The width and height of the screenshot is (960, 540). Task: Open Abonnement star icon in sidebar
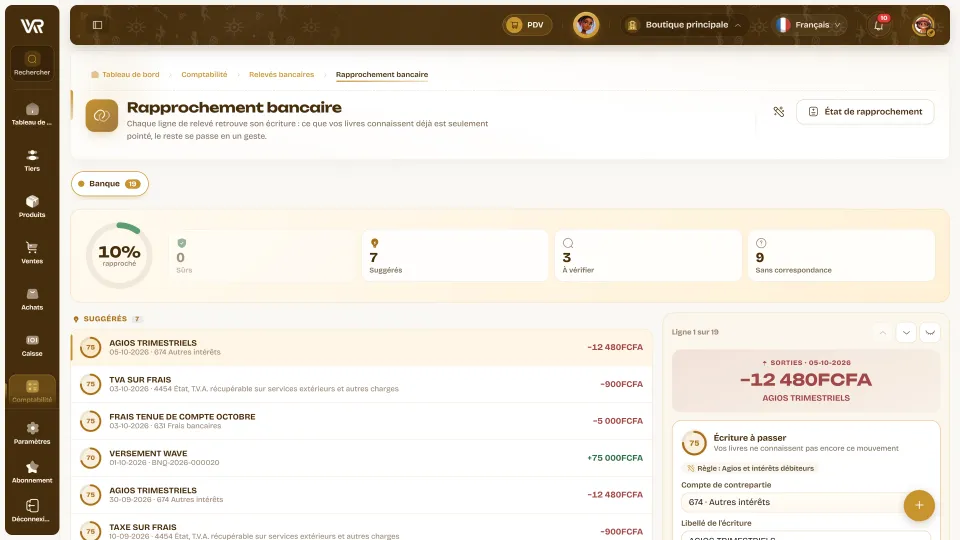point(32,472)
